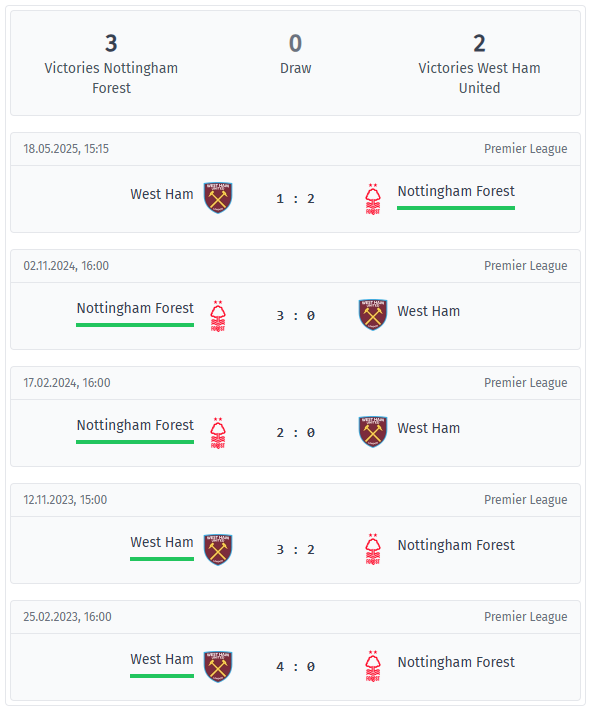Select West Ham name in 12.11.2023 match

162,542
